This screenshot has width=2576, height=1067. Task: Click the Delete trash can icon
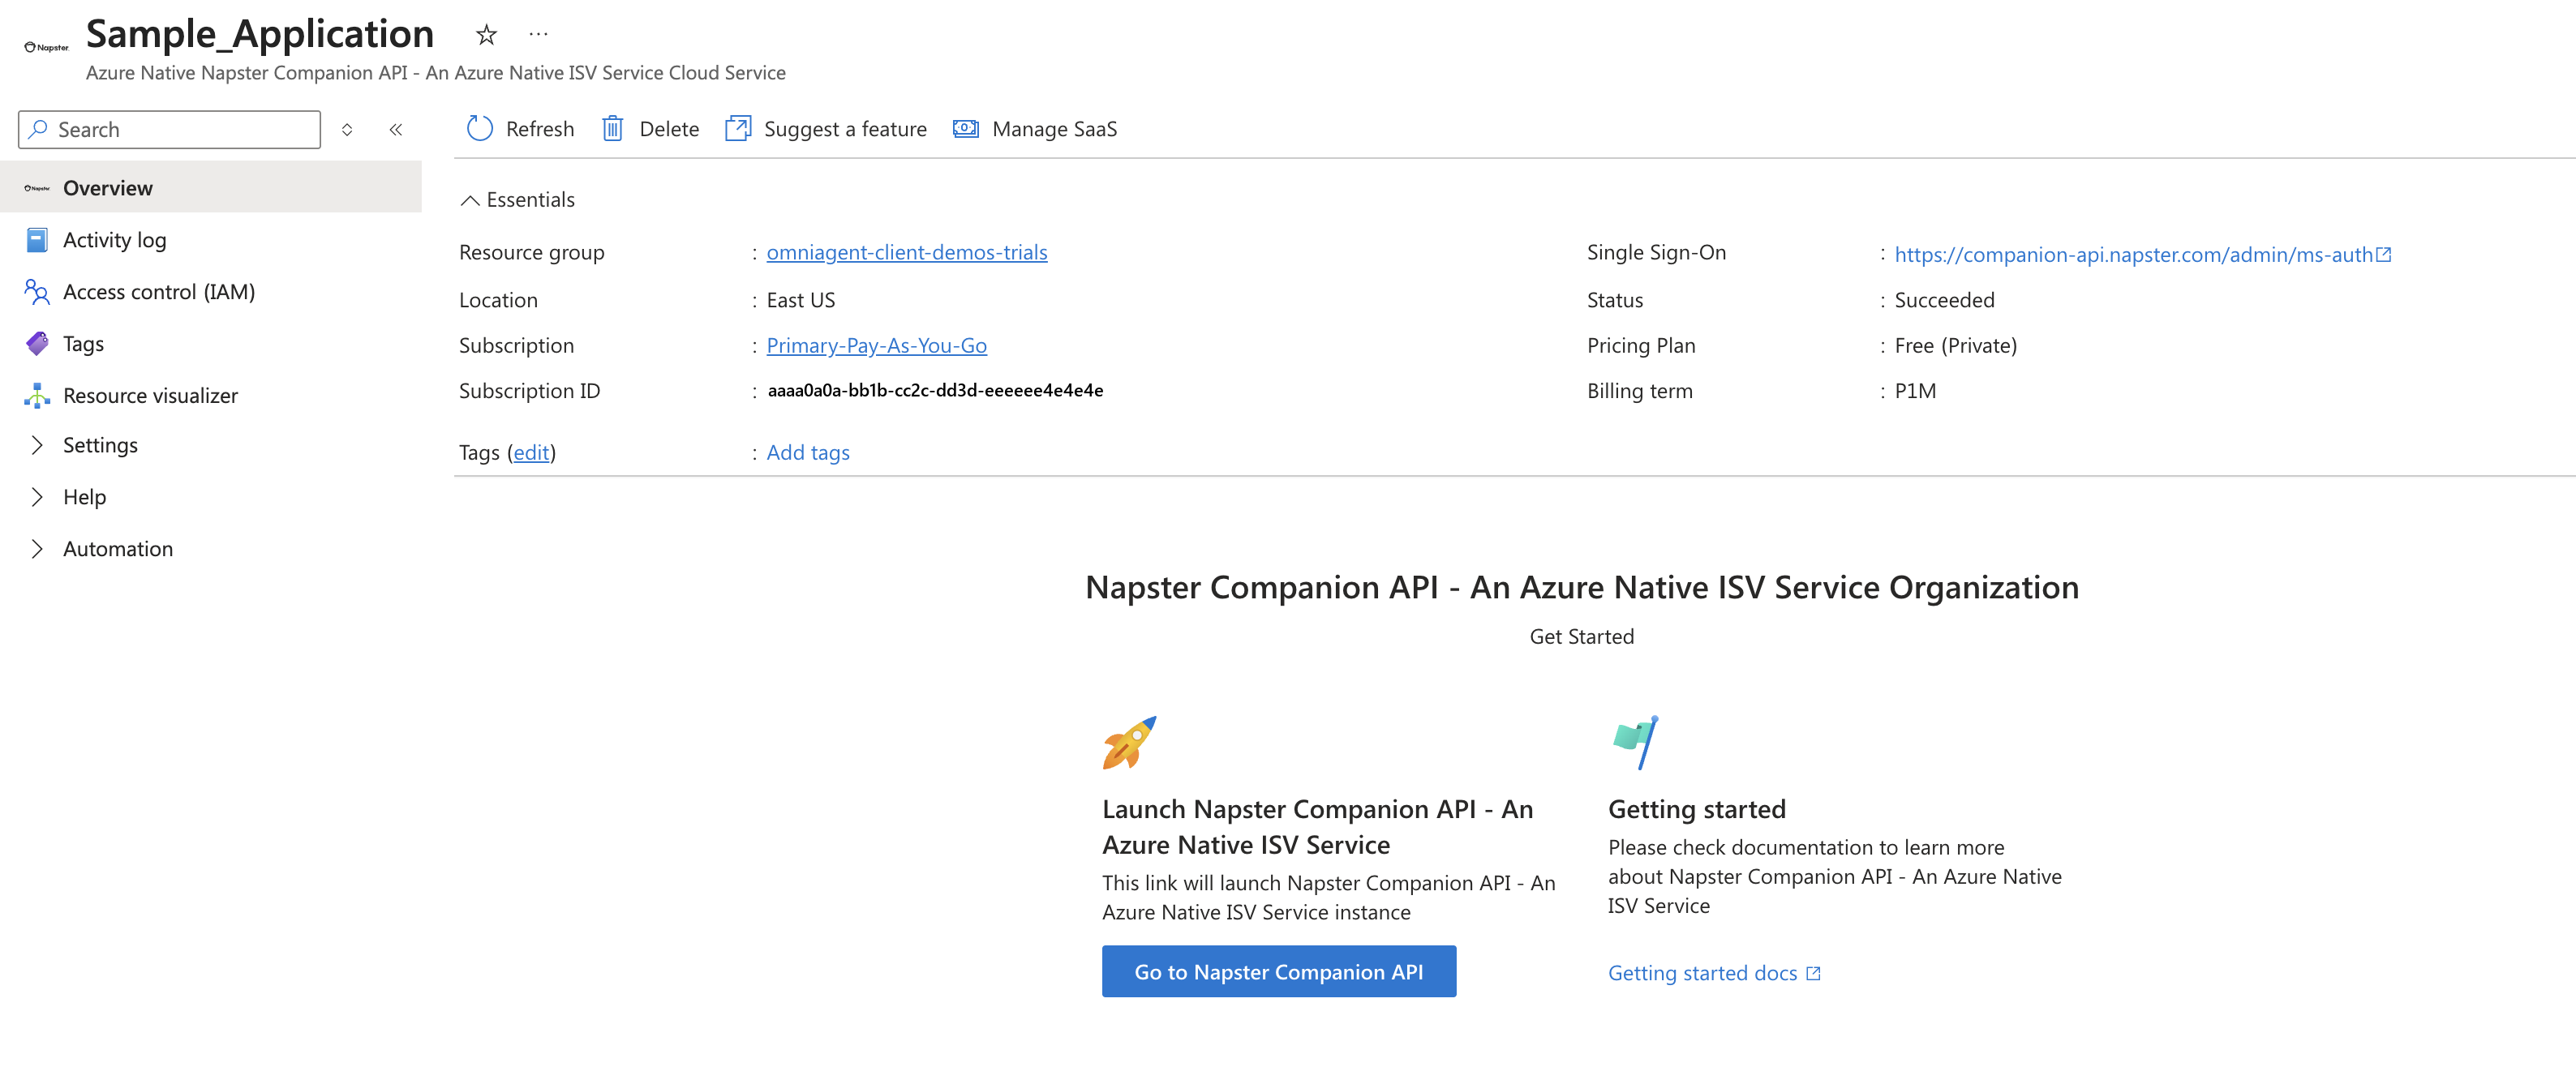pyautogui.click(x=613, y=129)
